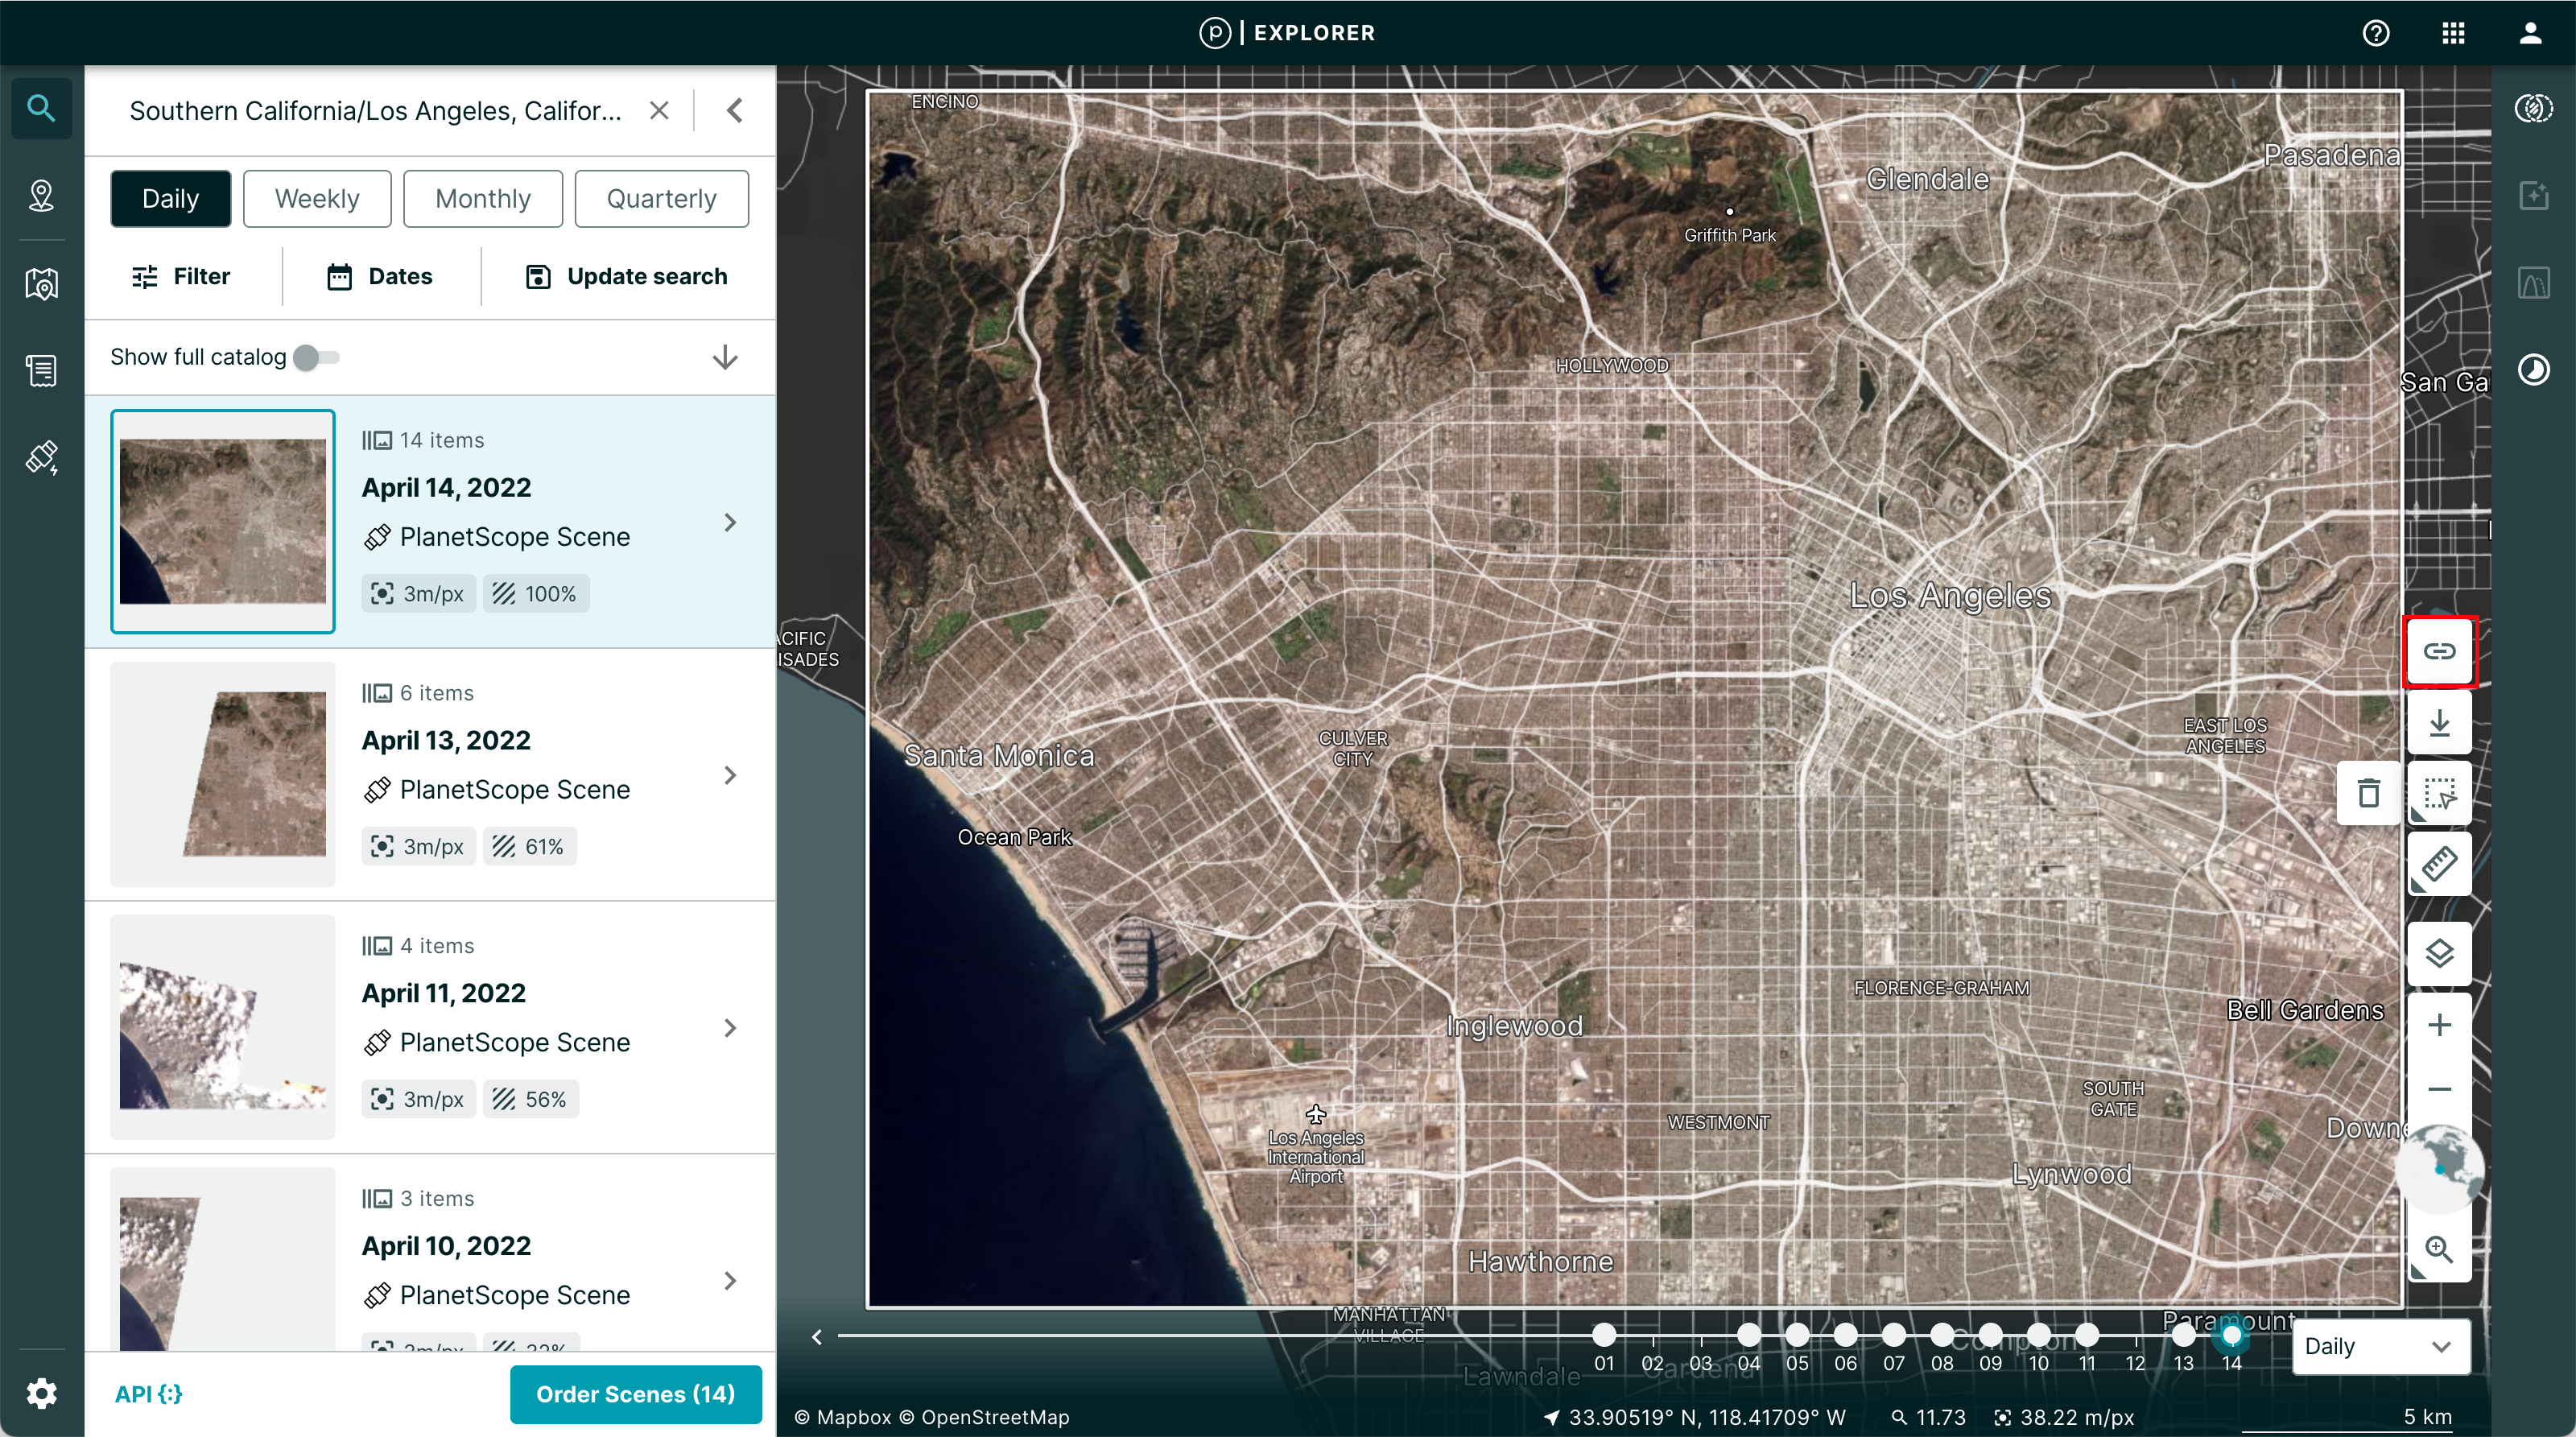Select the April 11, 2022 thumbnail
2576x1437 pixels.
pyautogui.click(x=223, y=1027)
